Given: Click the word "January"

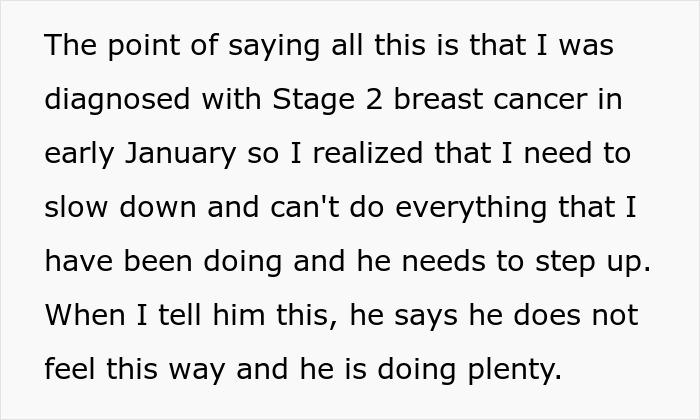Looking at the screenshot, I should (180, 154).
